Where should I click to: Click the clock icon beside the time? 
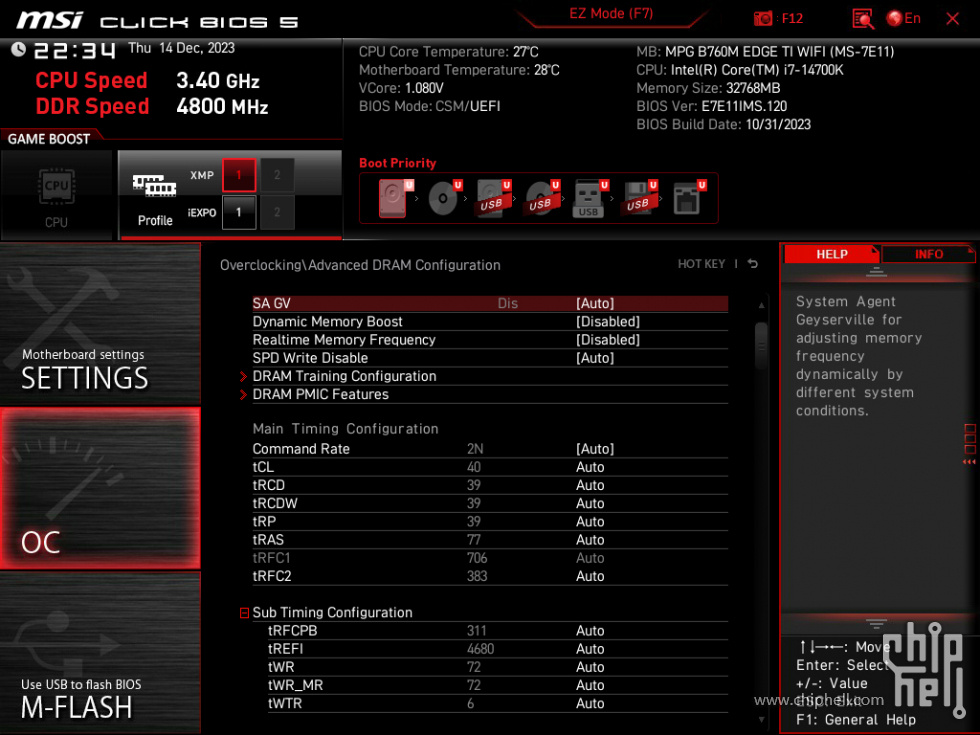18,49
